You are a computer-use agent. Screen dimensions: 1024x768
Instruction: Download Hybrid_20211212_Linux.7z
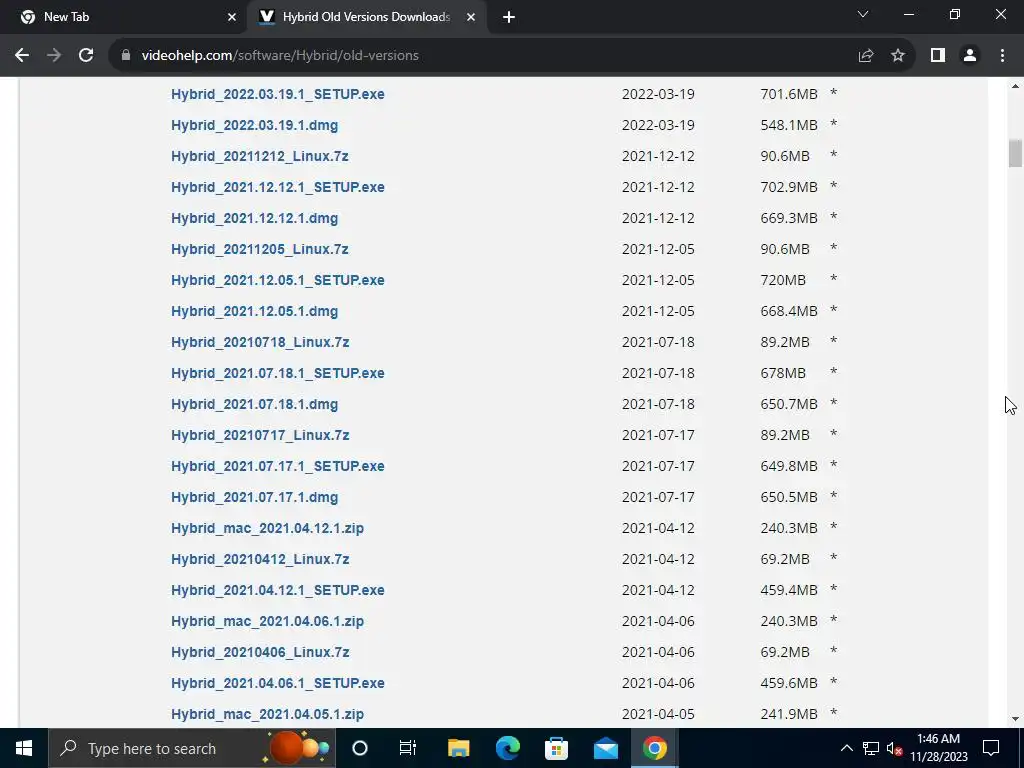point(259,156)
